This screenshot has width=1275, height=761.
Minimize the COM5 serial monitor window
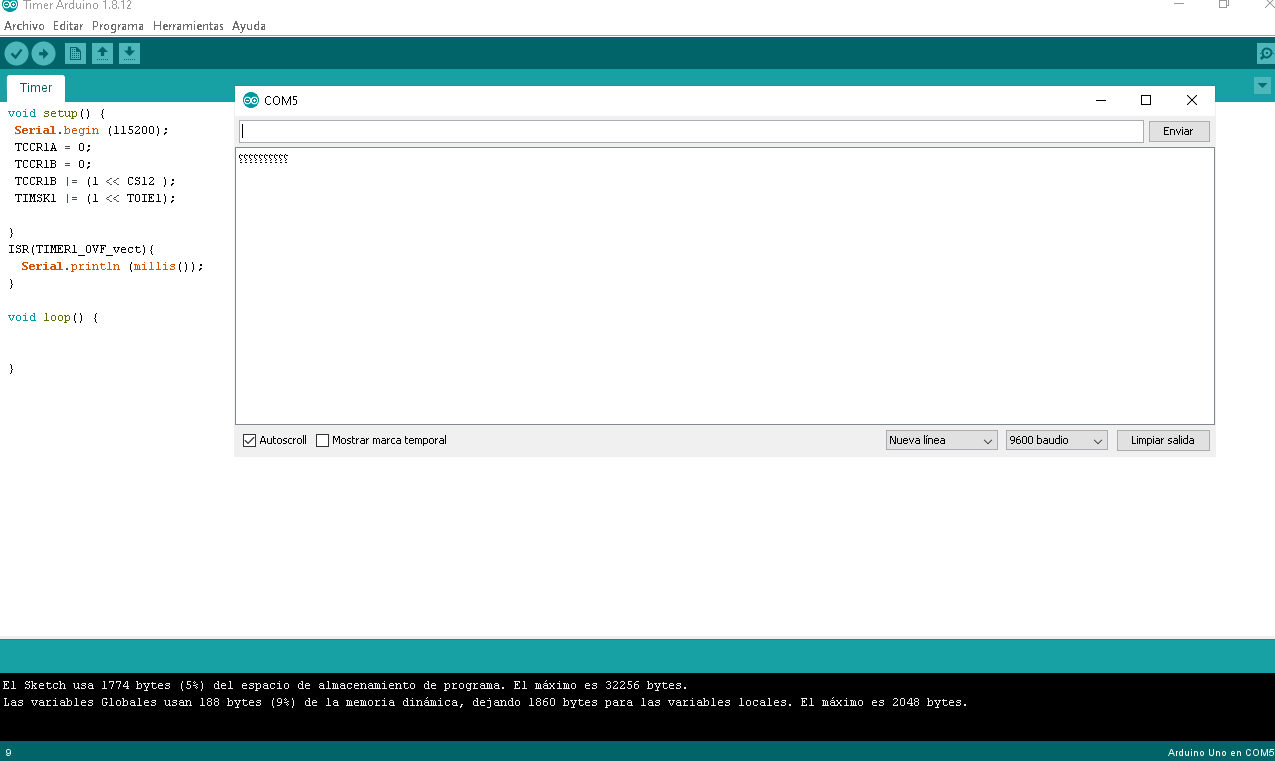[1101, 100]
